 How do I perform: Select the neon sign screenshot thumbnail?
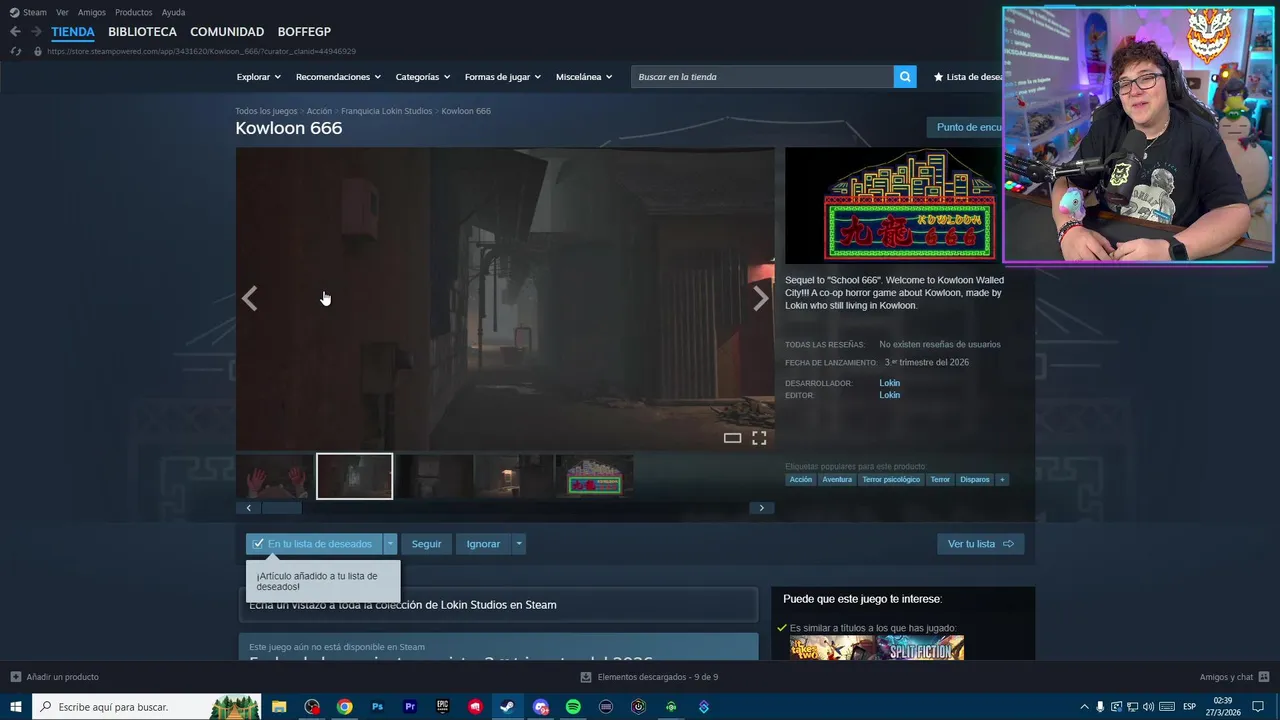click(594, 477)
